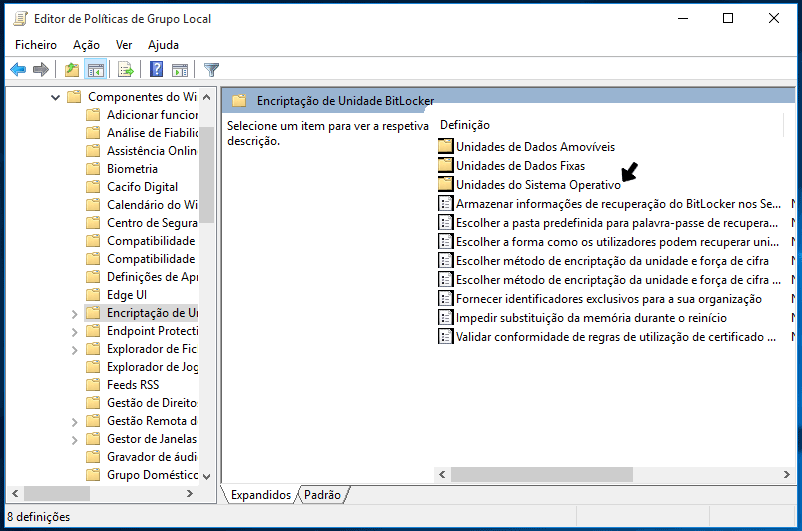
Task: Expand the Gestão Remota tree node
Action: [x=75, y=422]
